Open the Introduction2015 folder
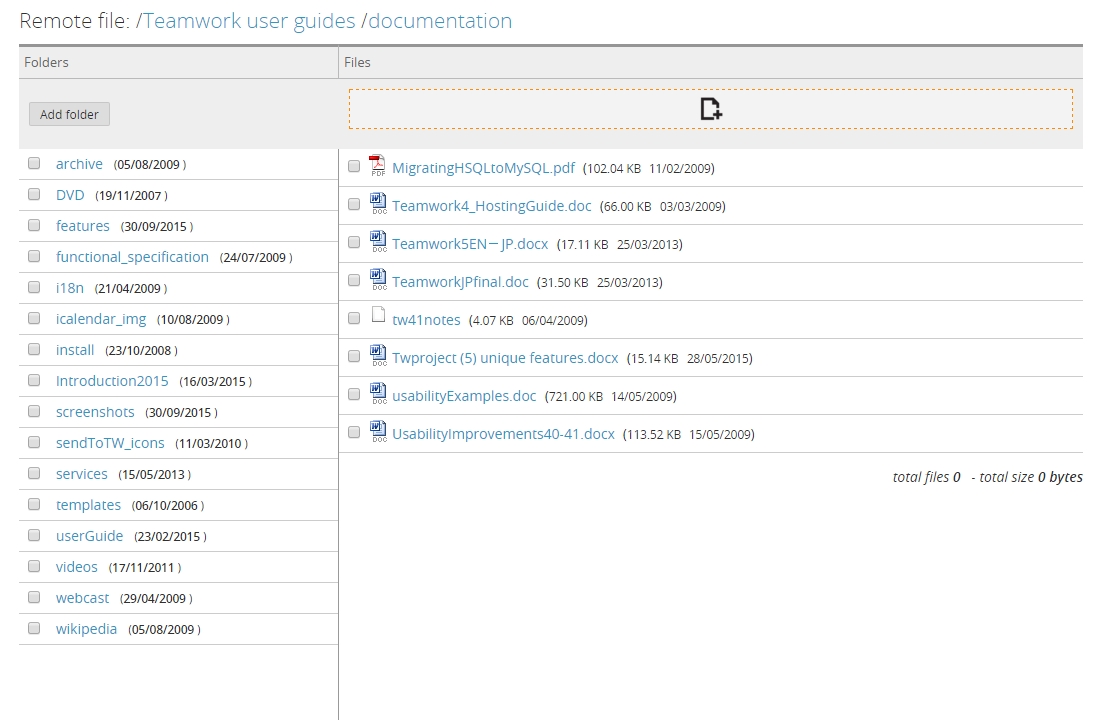The width and height of the screenshot is (1095, 720). click(112, 381)
